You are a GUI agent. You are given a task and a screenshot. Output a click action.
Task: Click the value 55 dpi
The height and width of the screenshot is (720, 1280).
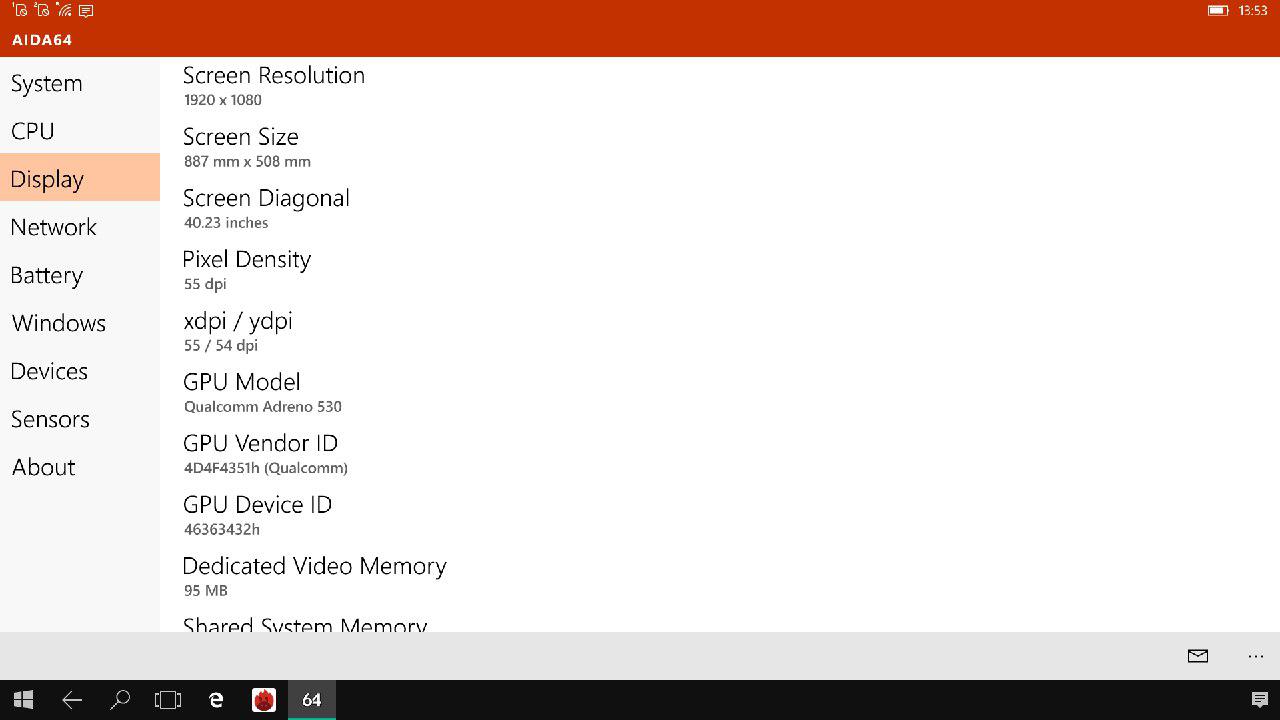click(205, 284)
